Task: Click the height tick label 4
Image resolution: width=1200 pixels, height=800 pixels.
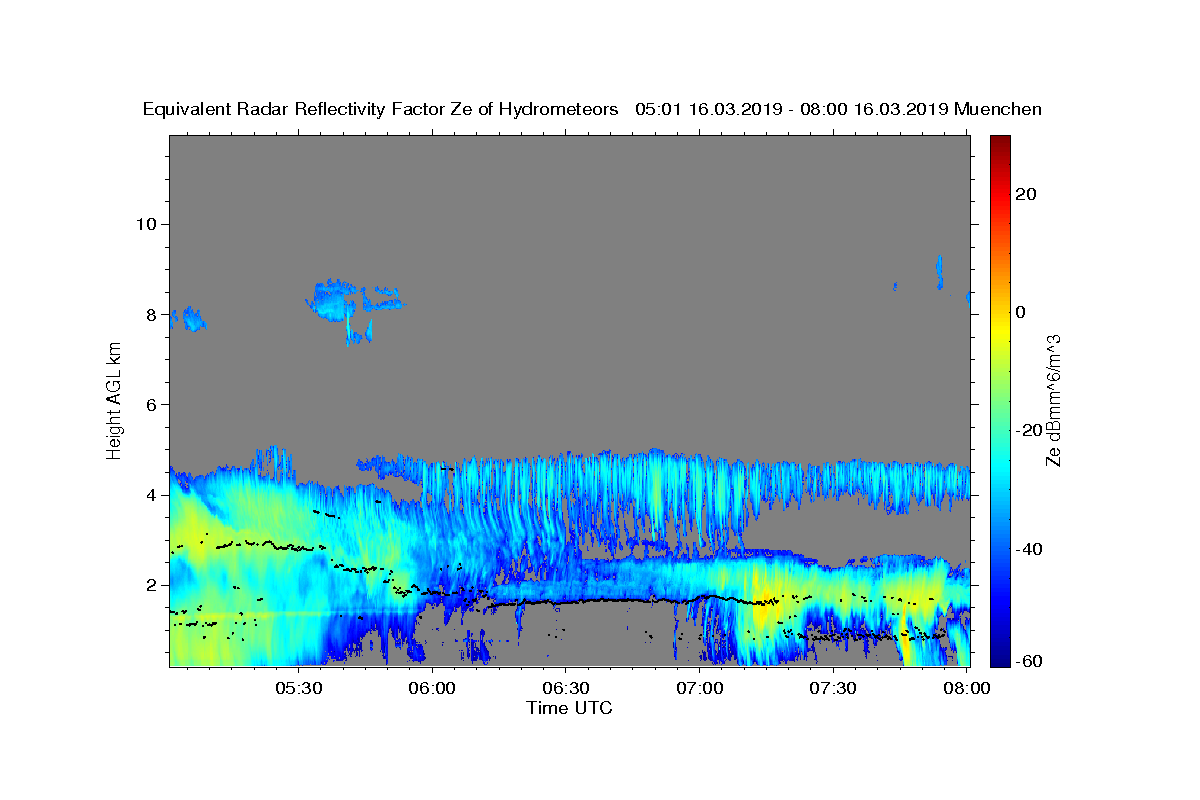Action: (151, 495)
